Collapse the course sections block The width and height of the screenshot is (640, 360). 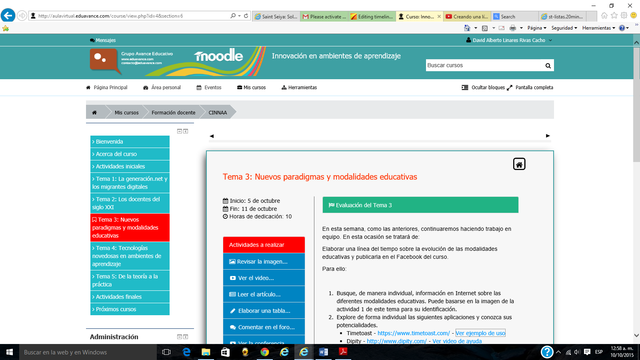(x=179, y=131)
